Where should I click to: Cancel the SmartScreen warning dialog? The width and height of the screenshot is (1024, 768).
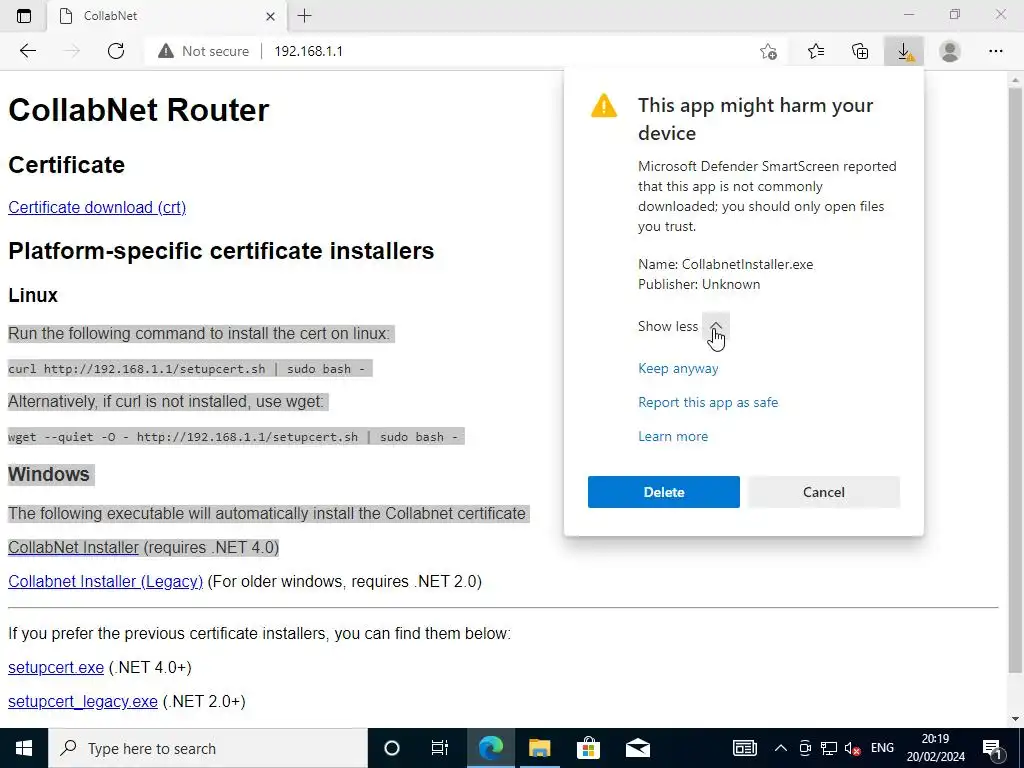click(x=824, y=492)
